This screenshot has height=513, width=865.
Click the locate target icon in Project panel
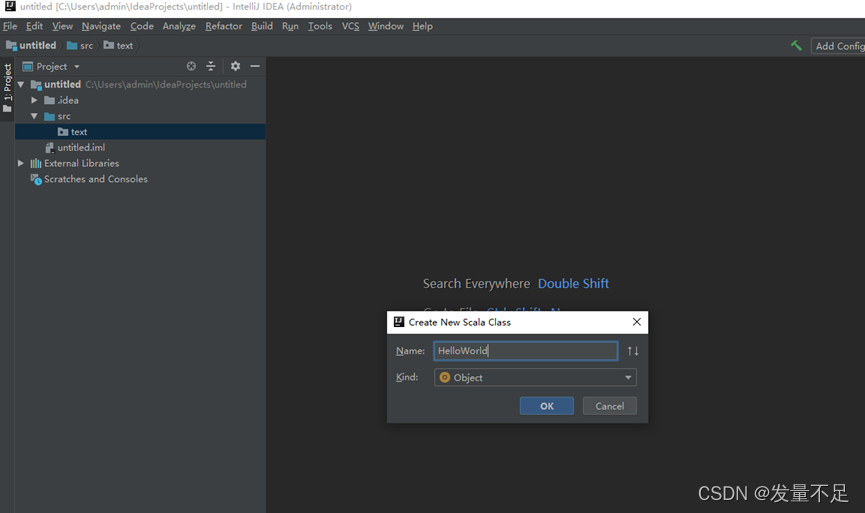[191, 66]
